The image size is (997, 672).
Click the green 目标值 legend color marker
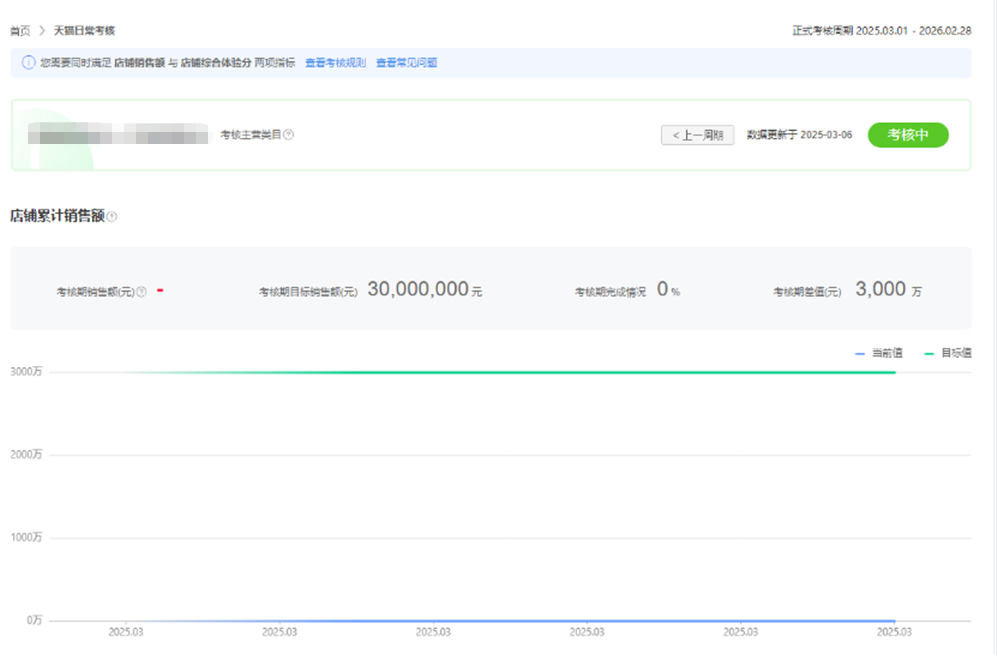pos(929,353)
